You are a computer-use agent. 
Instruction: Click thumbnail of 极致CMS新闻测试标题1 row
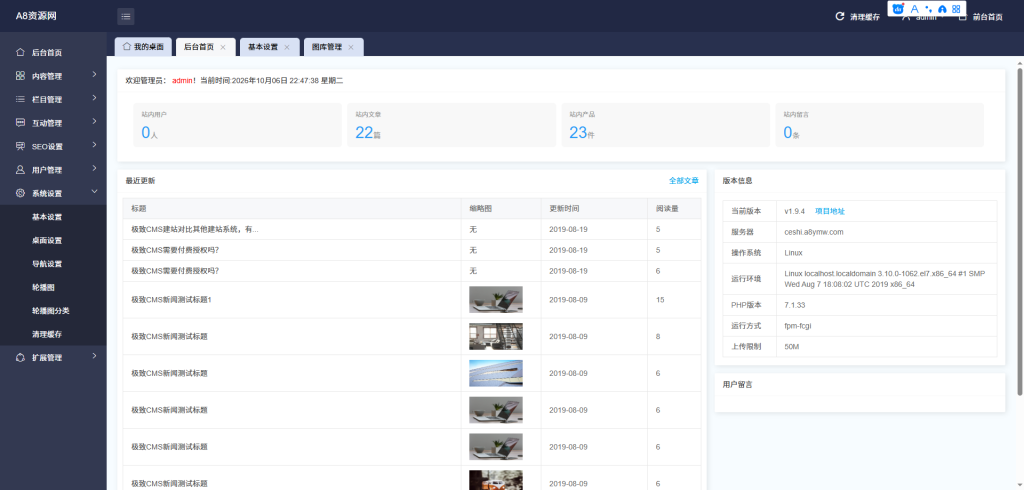(496, 300)
